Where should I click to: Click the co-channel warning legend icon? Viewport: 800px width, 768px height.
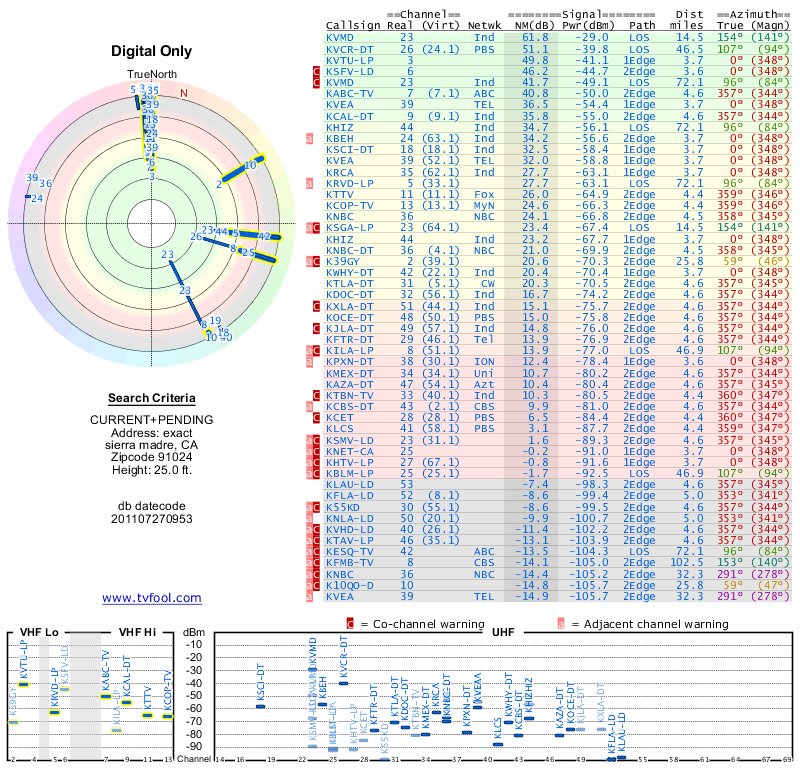(x=350, y=624)
